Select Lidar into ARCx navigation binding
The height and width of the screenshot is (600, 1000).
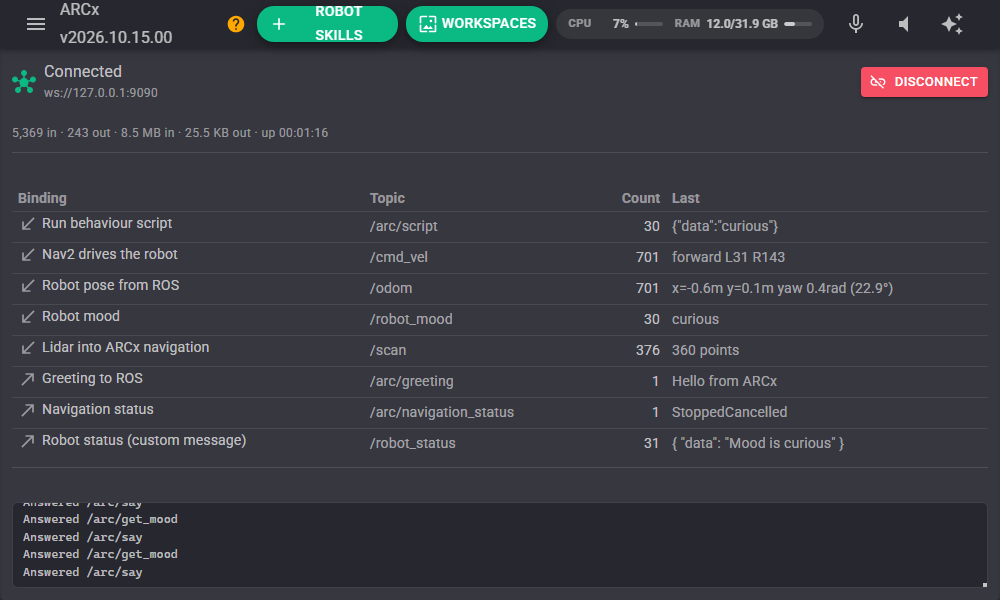[126, 347]
